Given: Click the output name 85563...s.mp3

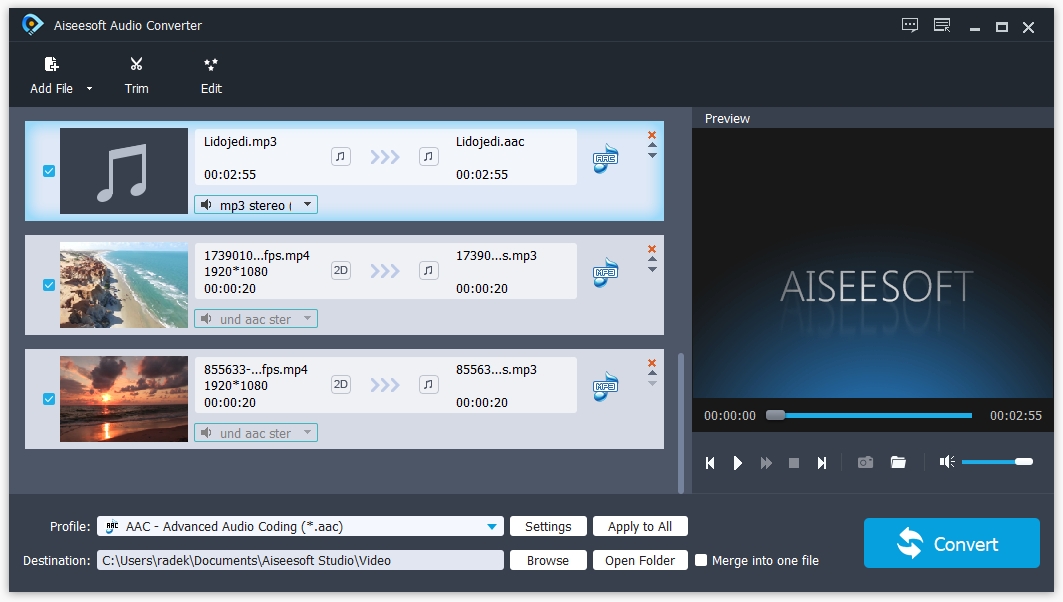Looking at the screenshot, I should pyautogui.click(x=496, y=369).
